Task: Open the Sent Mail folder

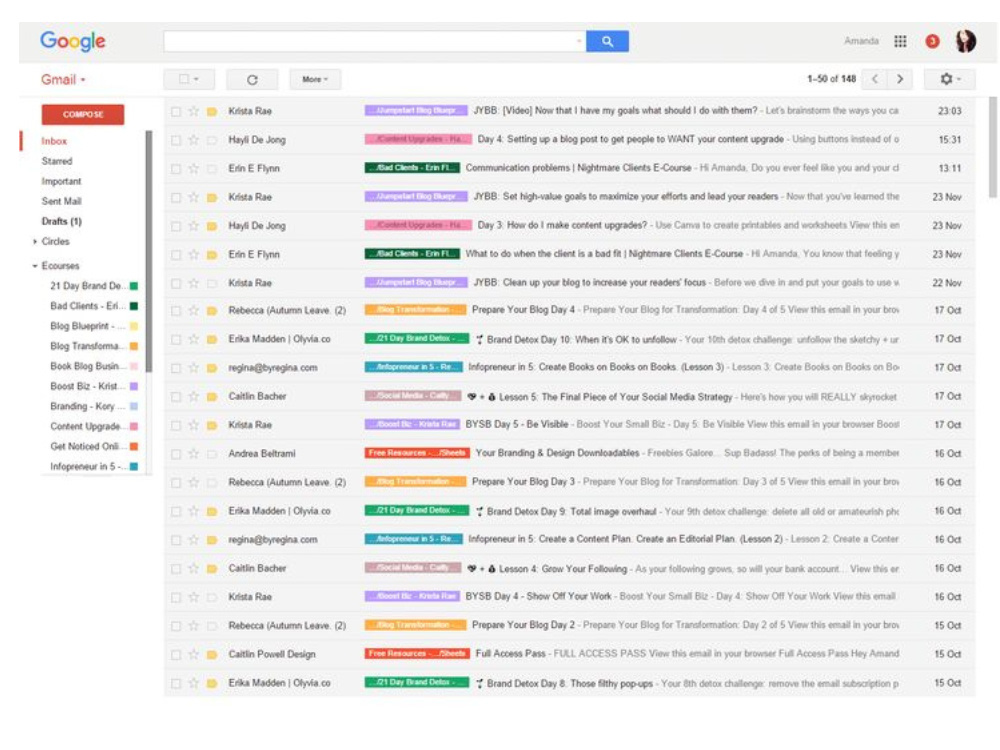Action: [61, 202]
